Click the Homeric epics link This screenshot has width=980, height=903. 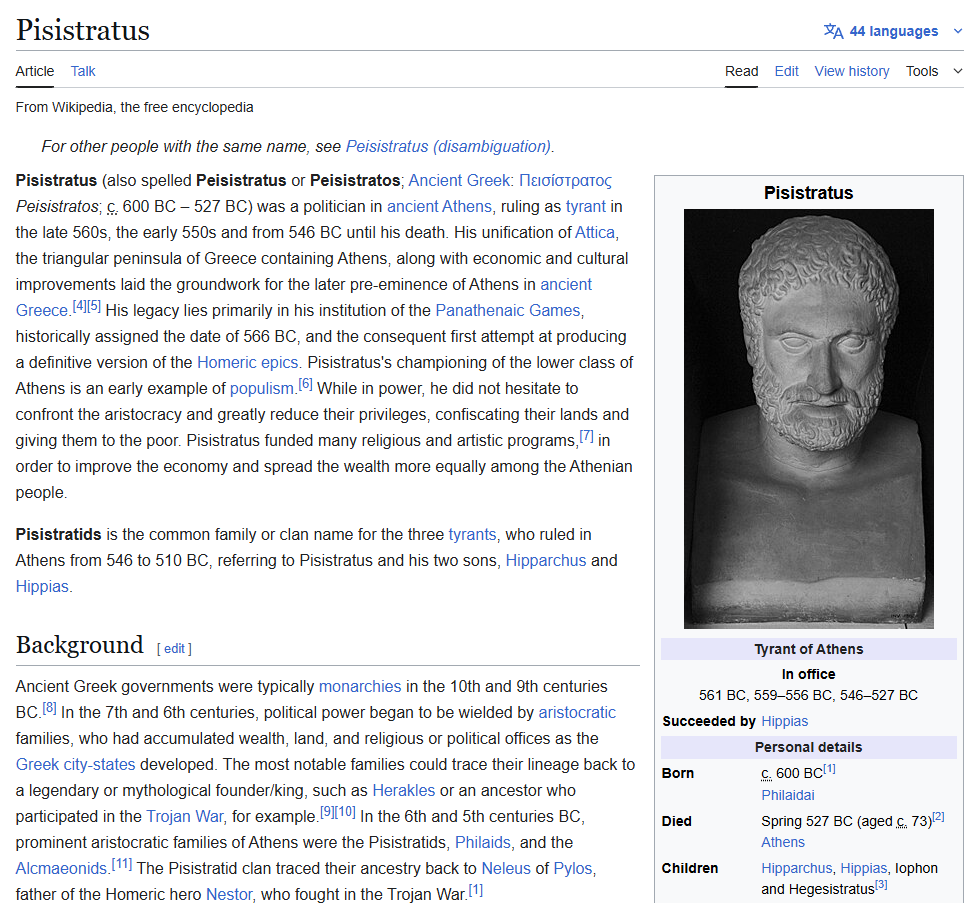(x=247, y=362)
